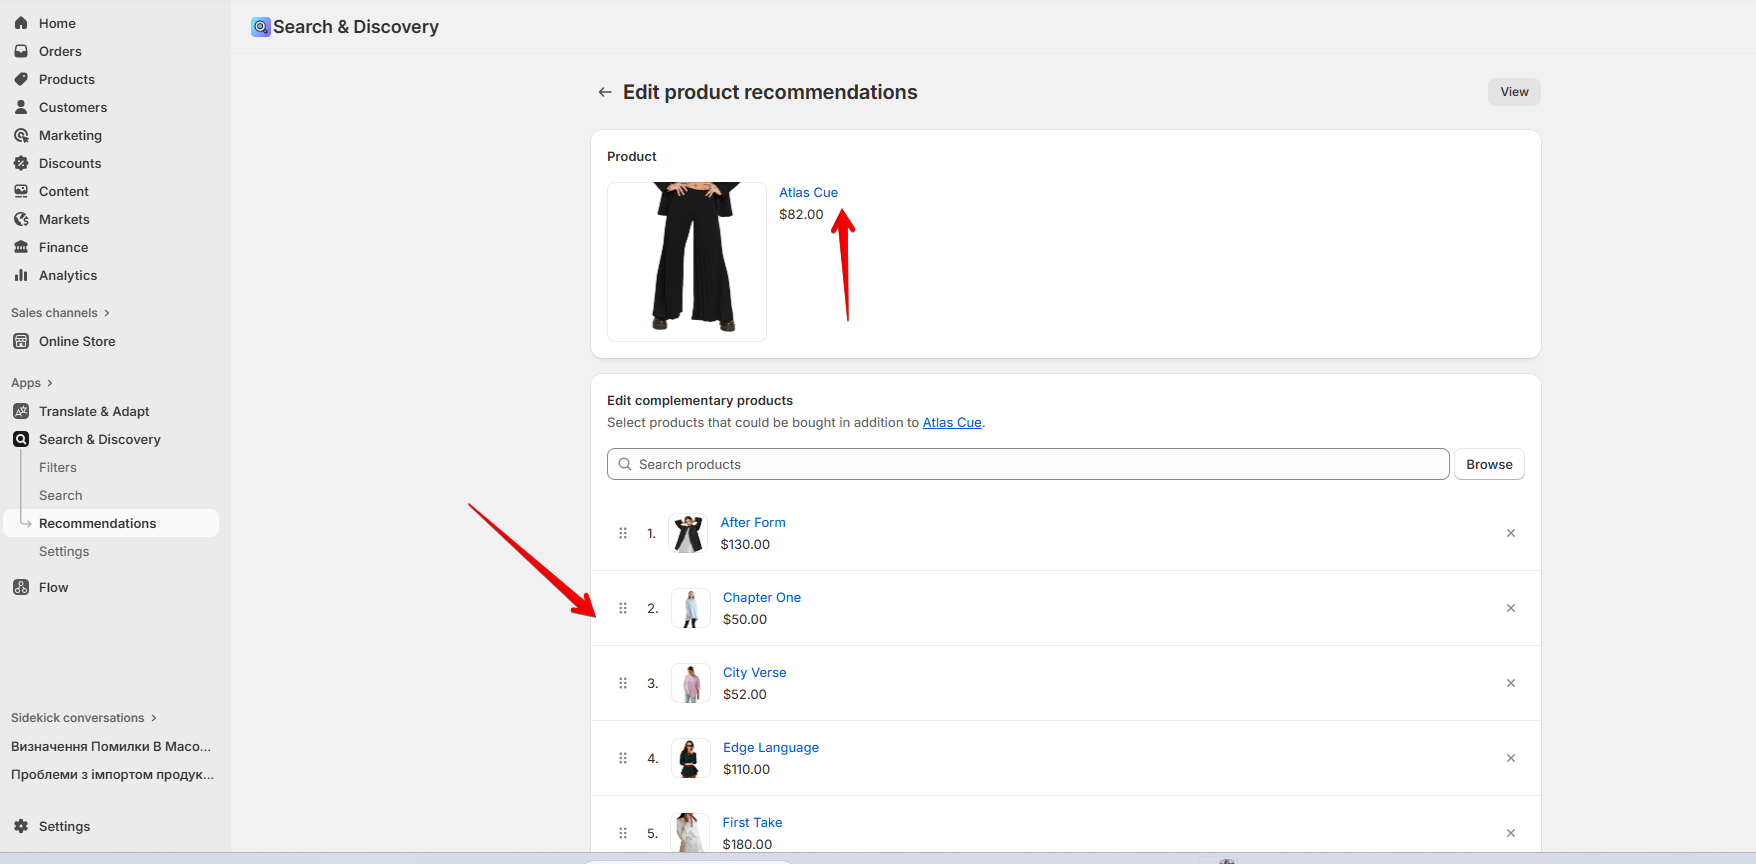Click the Customers person icon

[x=21, y=107]
